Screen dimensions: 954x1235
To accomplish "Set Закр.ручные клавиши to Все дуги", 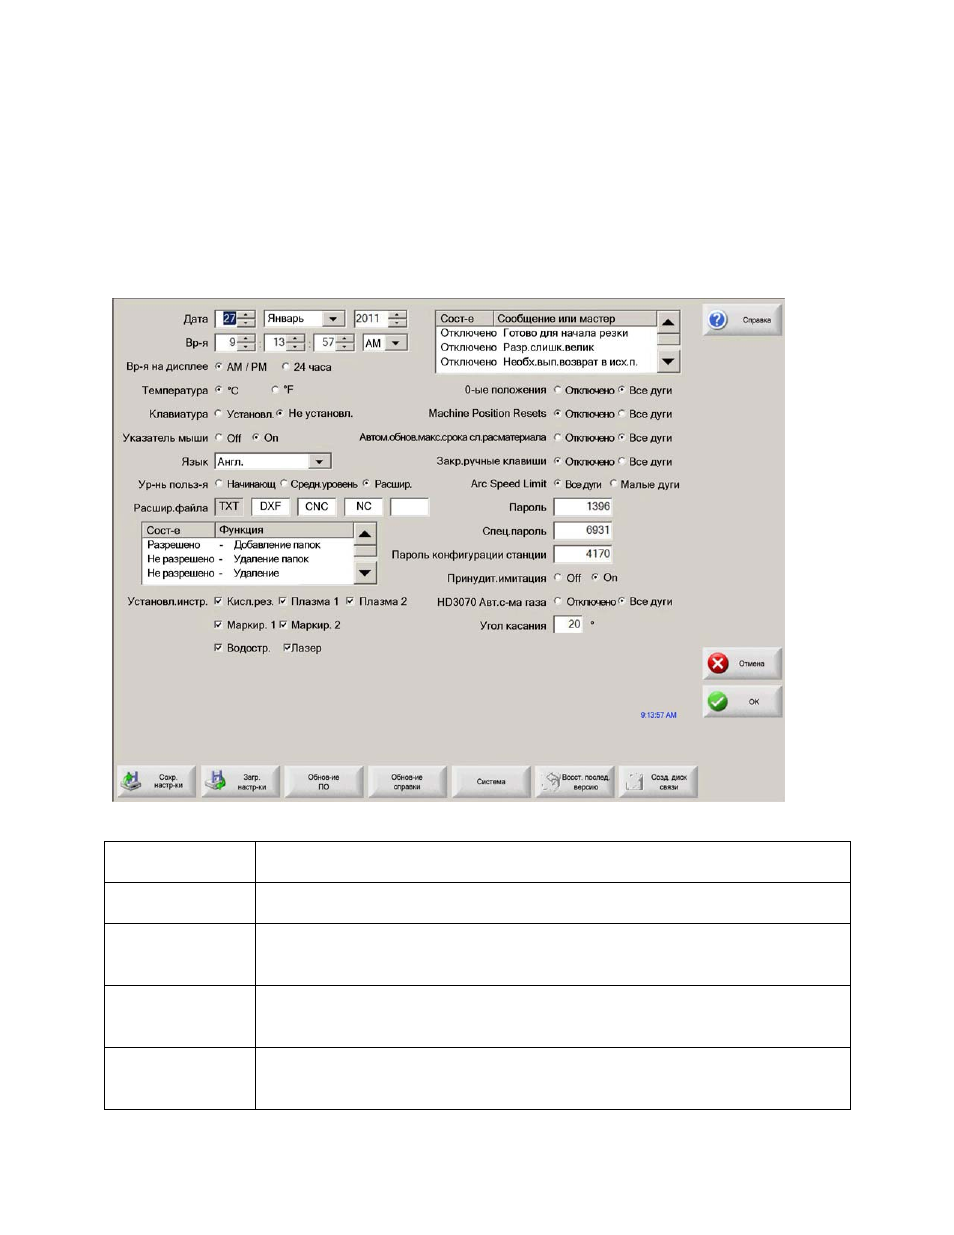I will 622,462.
